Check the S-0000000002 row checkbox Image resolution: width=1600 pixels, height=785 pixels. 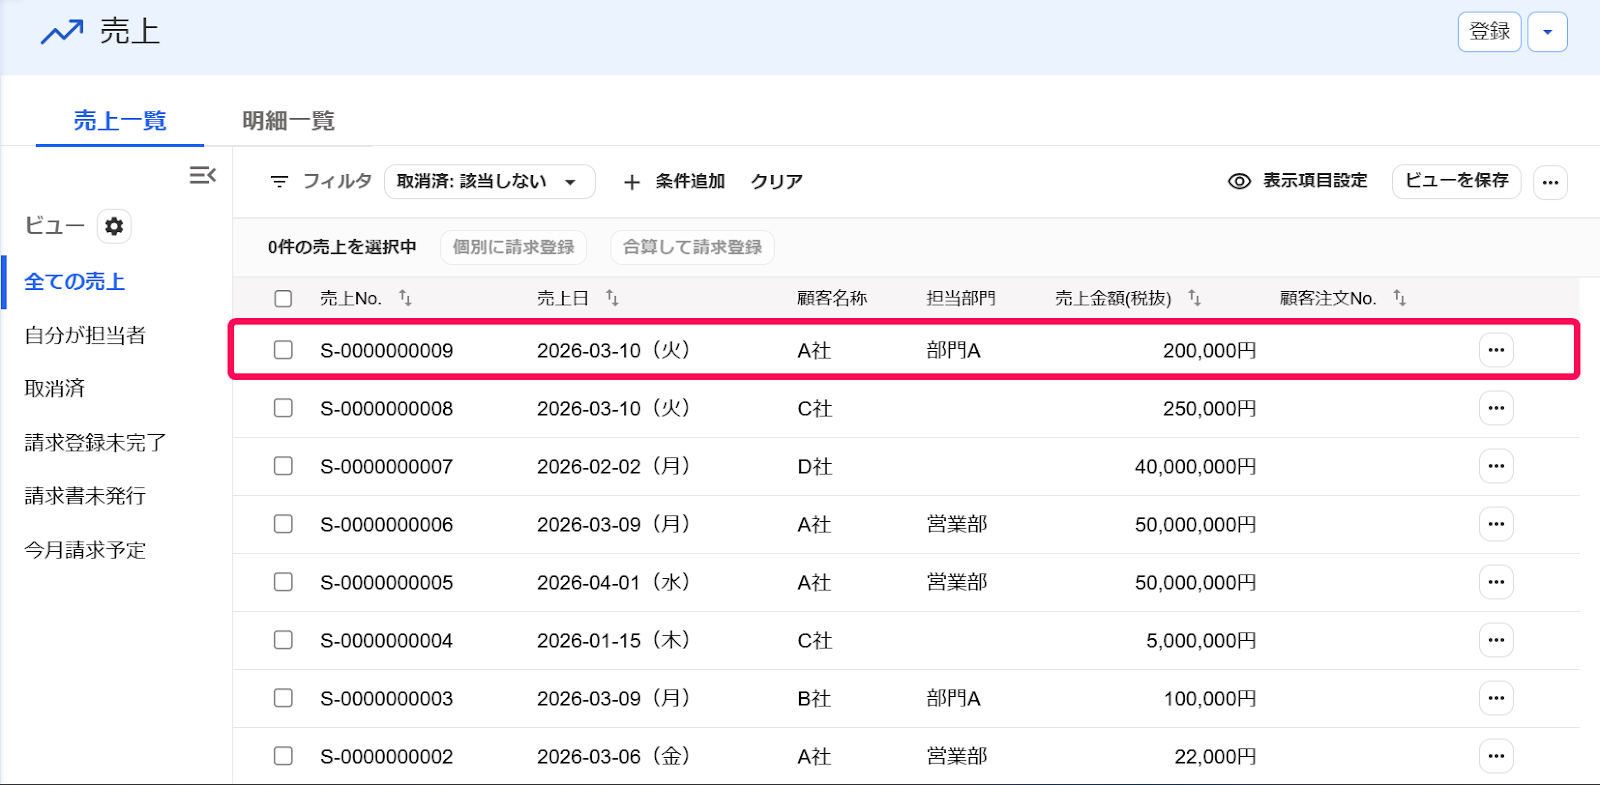283,756
